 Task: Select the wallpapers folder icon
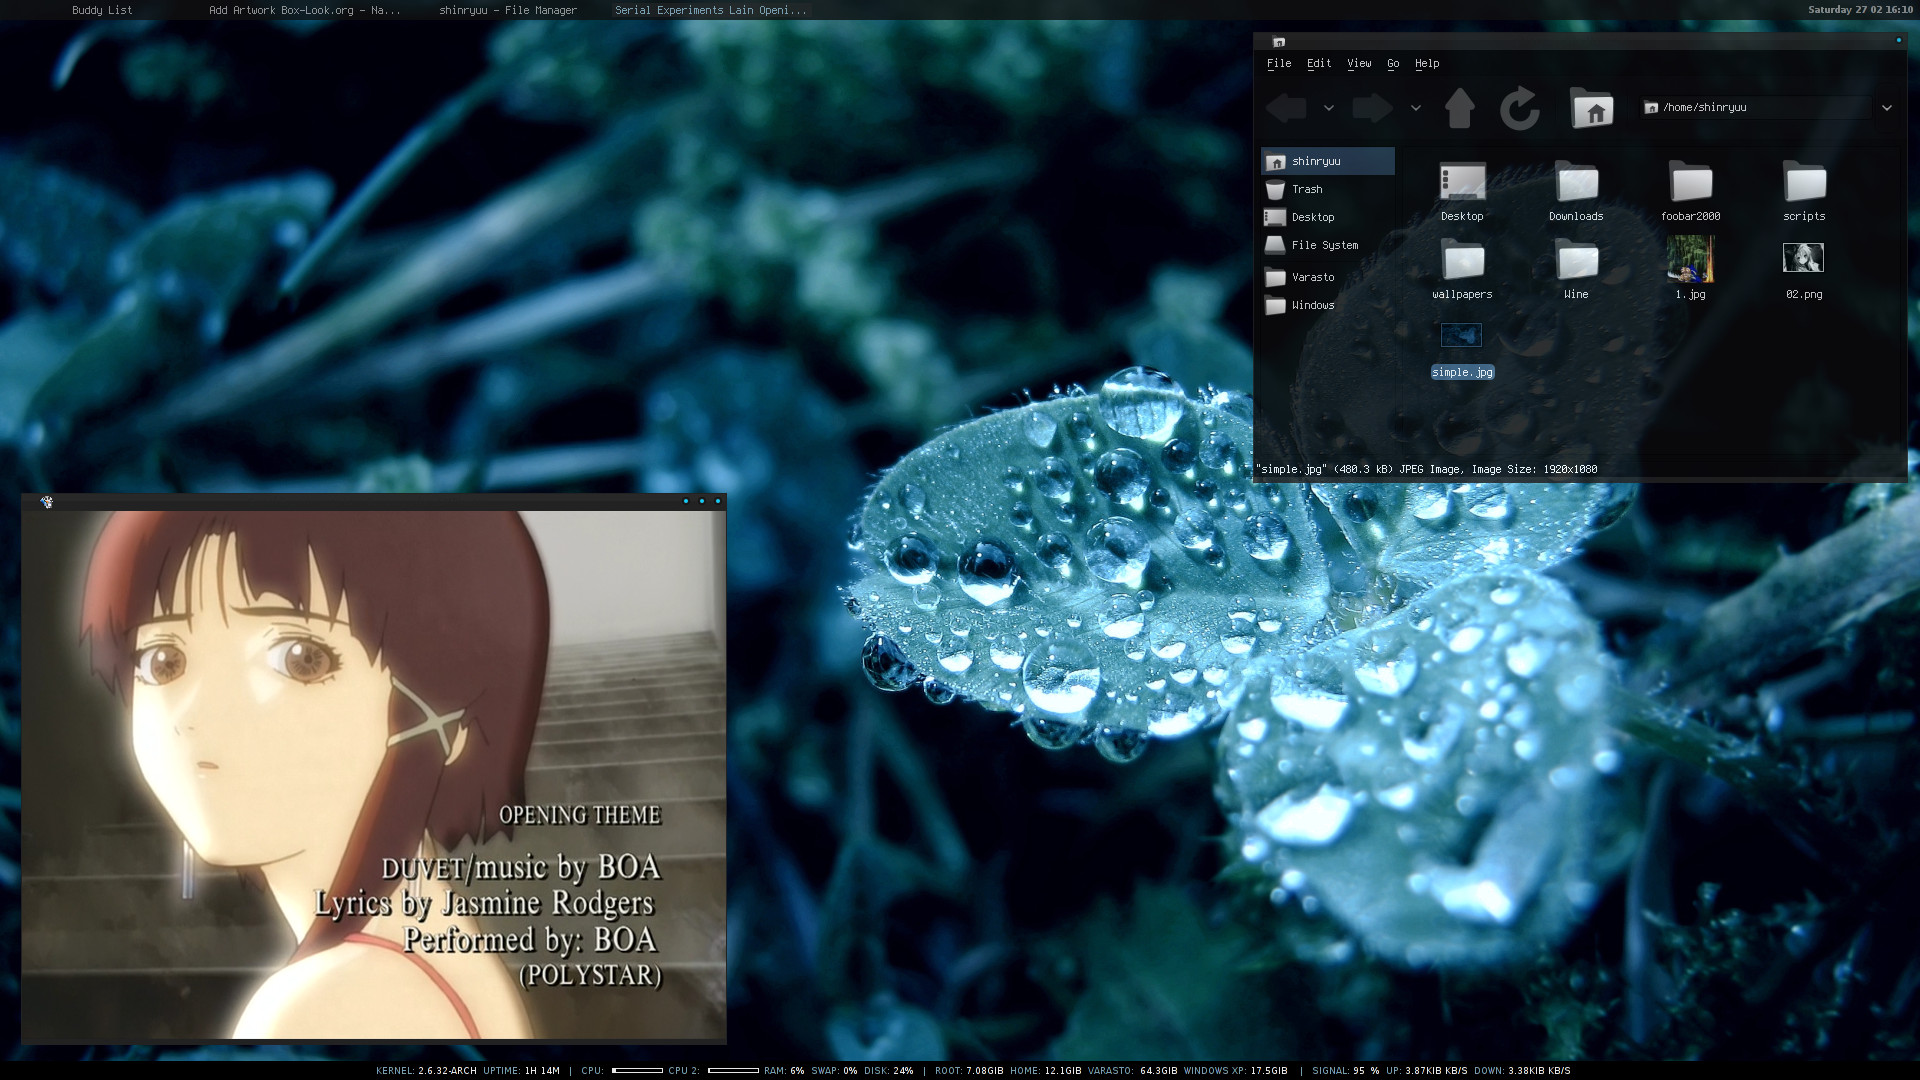1462,261
